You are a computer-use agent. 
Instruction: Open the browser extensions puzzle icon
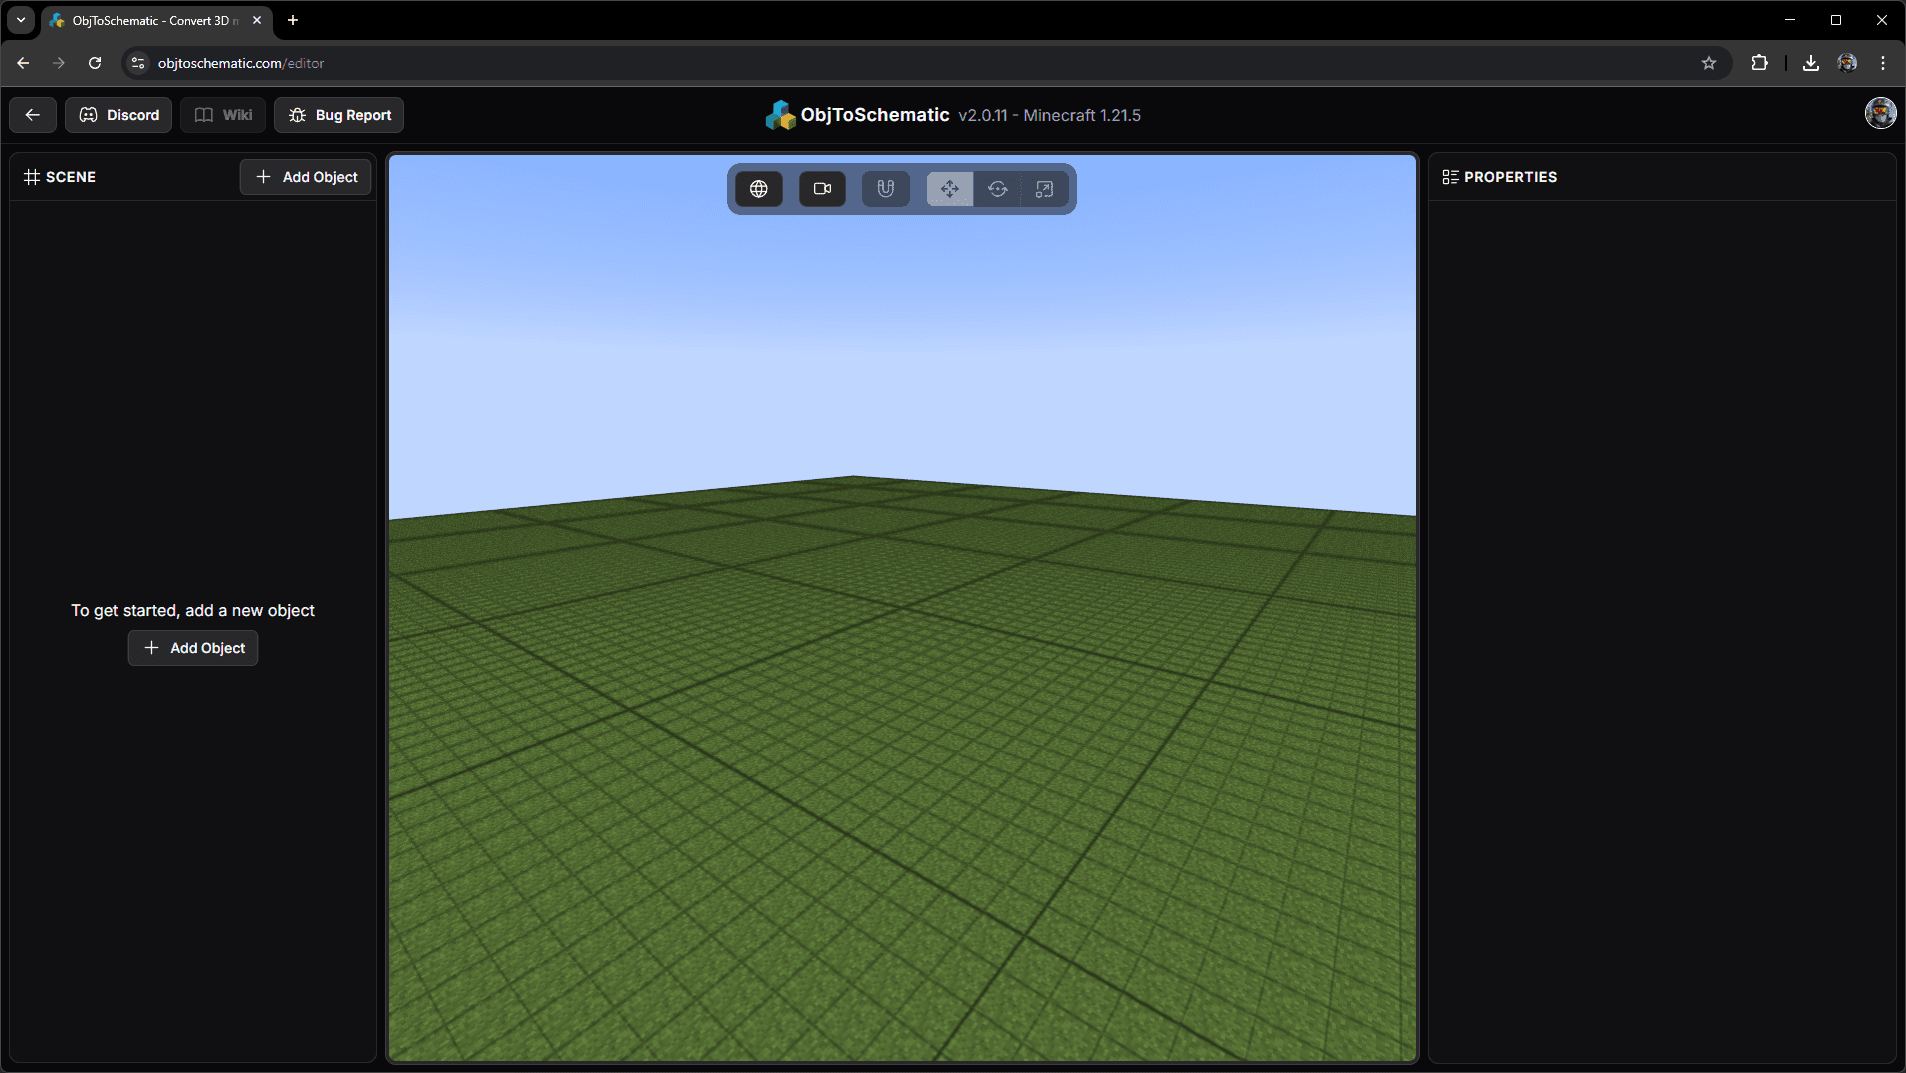1759,63
